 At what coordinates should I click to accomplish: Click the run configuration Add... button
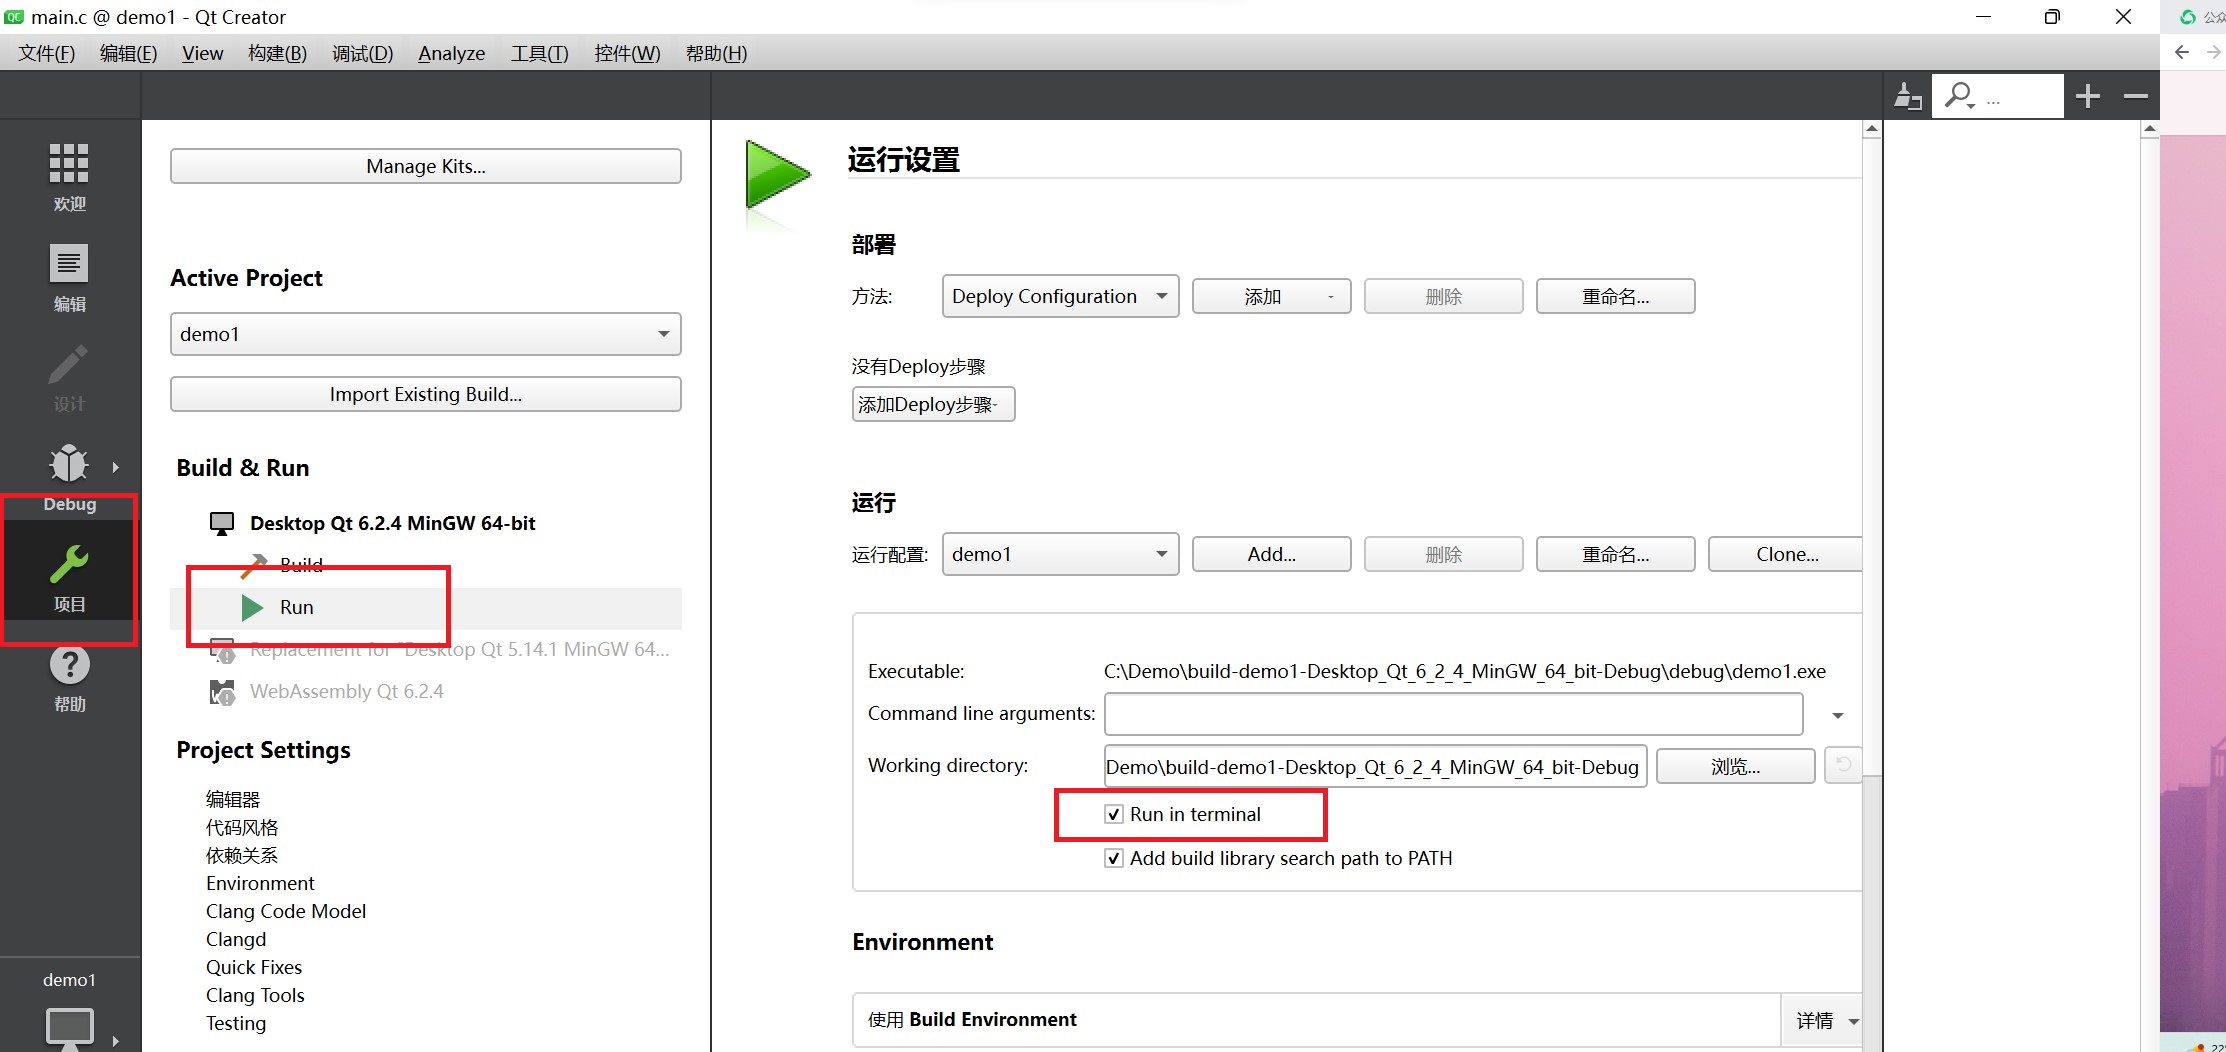[x=1271, y=554]
